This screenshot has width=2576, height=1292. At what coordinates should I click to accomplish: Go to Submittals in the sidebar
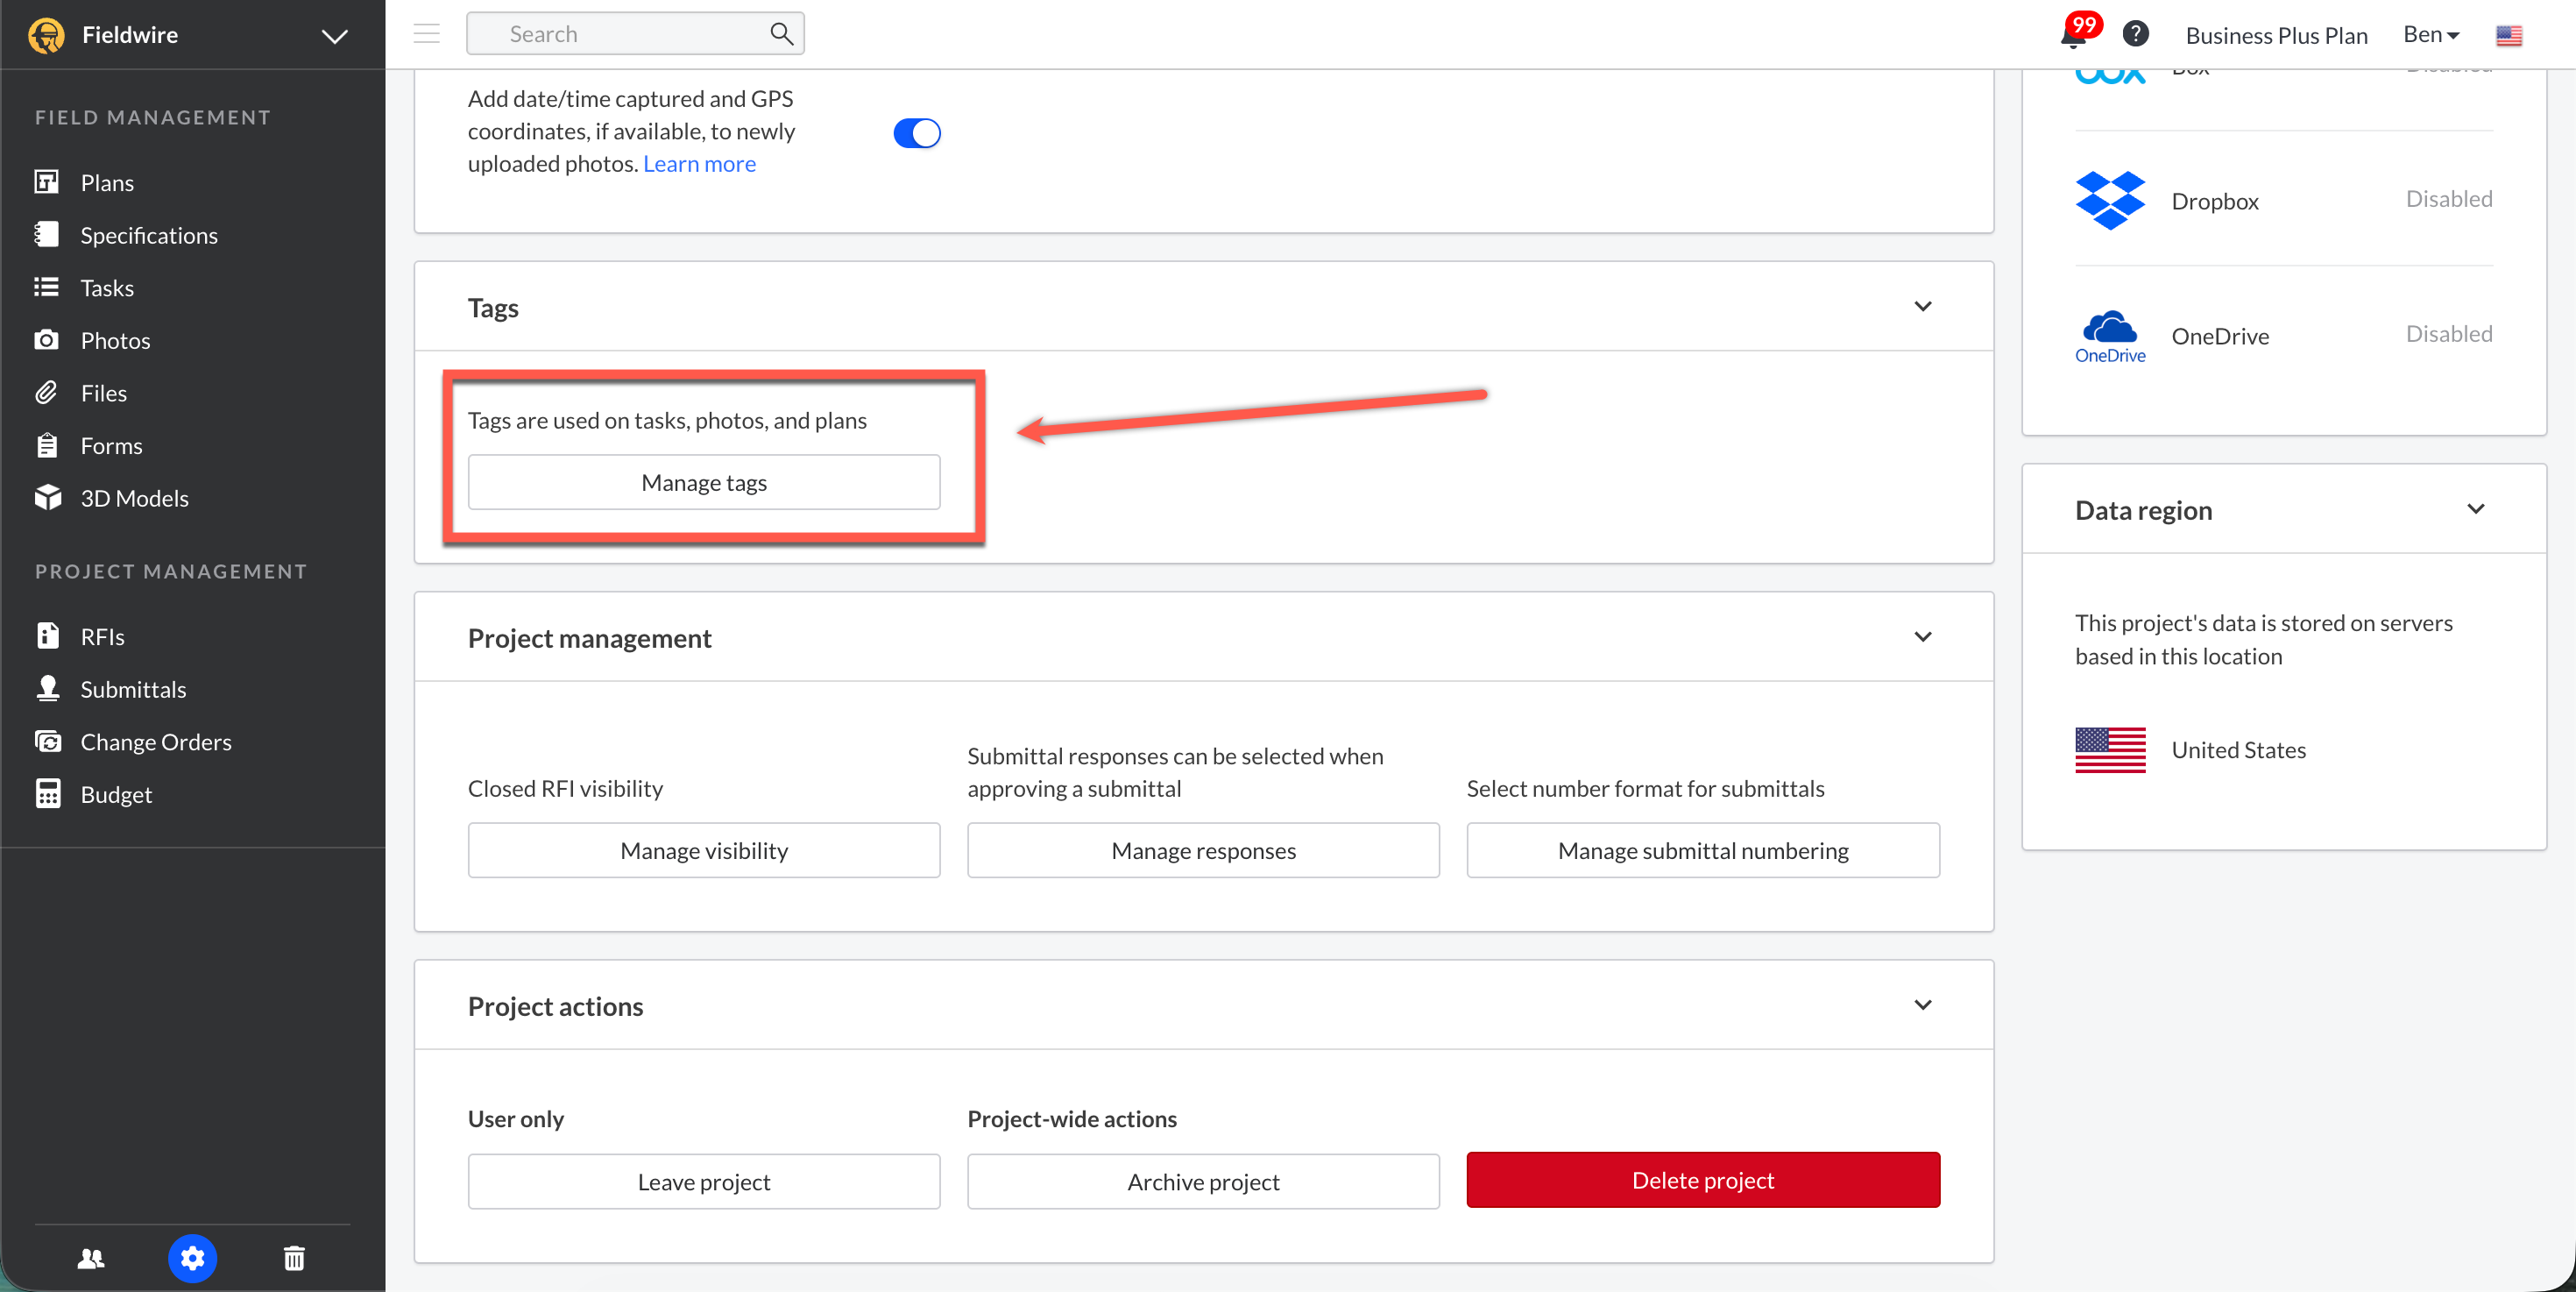click(x=133, y=689)
